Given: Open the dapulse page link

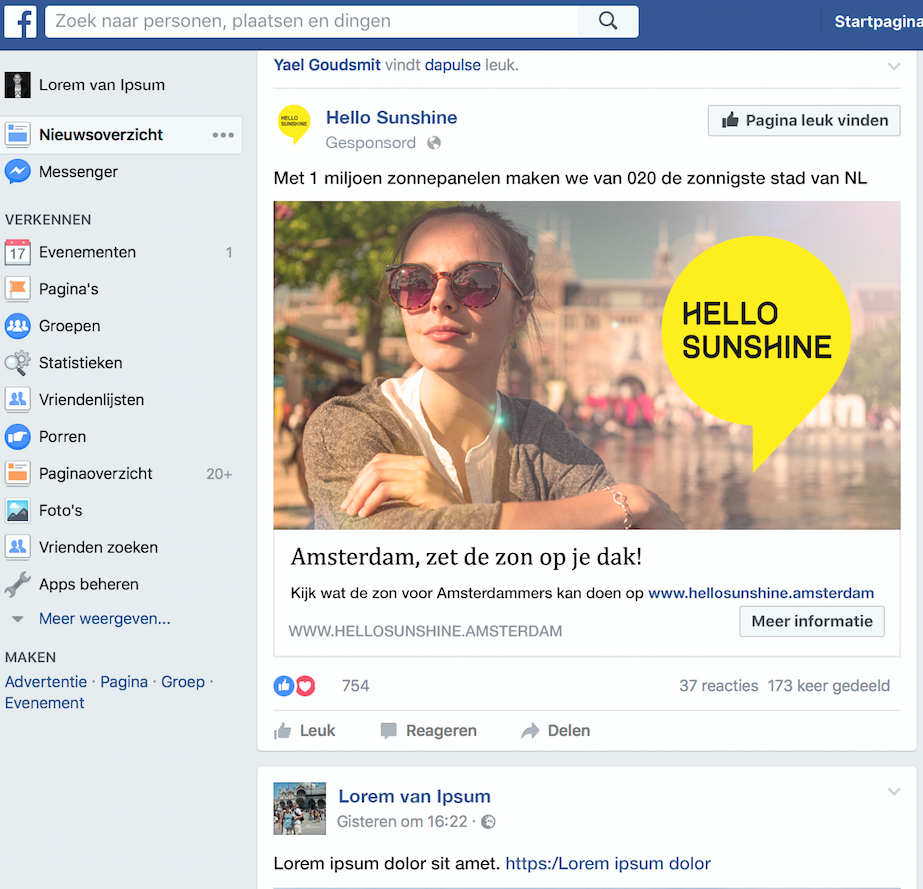Looking at the screenshot, I should click(453, 65).
